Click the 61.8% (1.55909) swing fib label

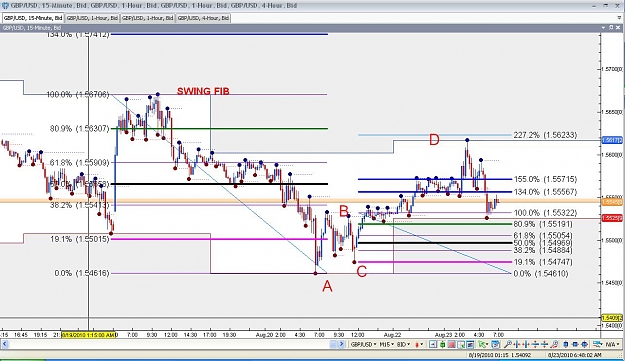point(79,163)
